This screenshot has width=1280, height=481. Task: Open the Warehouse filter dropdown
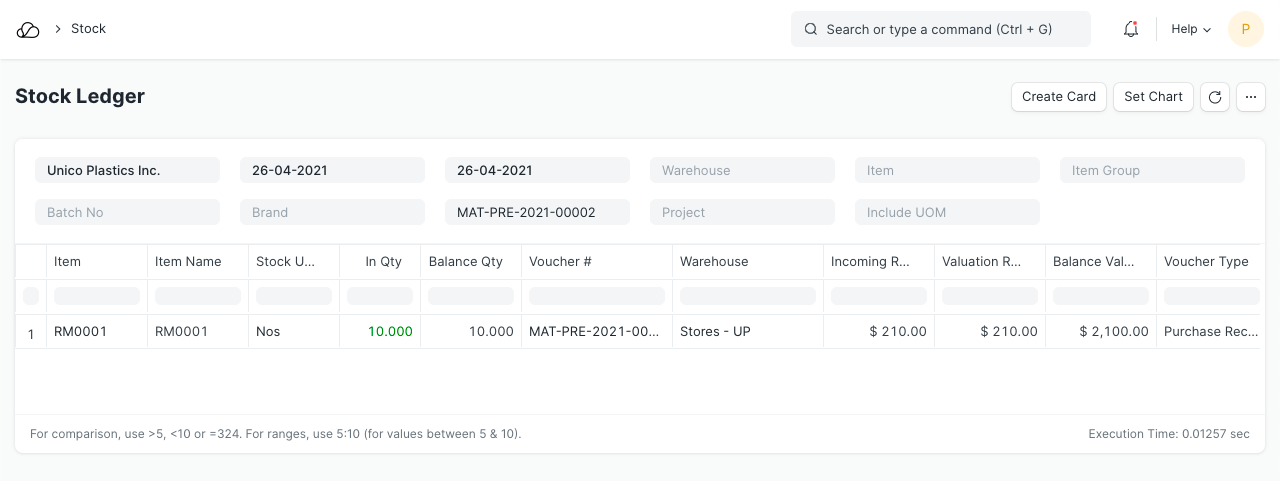[x=742, y=171]
